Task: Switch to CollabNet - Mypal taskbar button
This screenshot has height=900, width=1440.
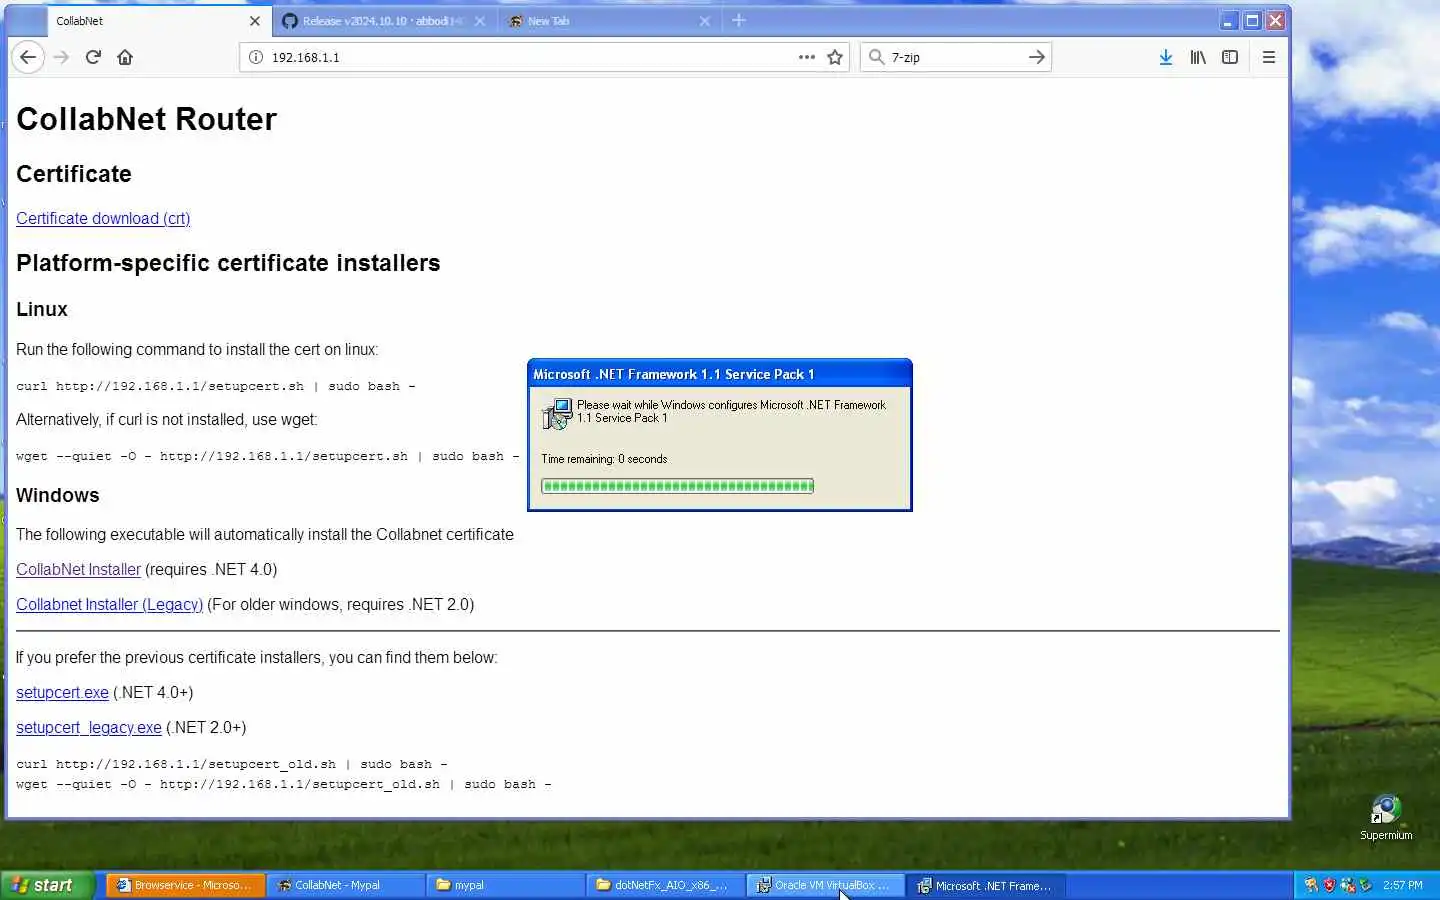Action: pyautogui.click(x=345, y=885)
